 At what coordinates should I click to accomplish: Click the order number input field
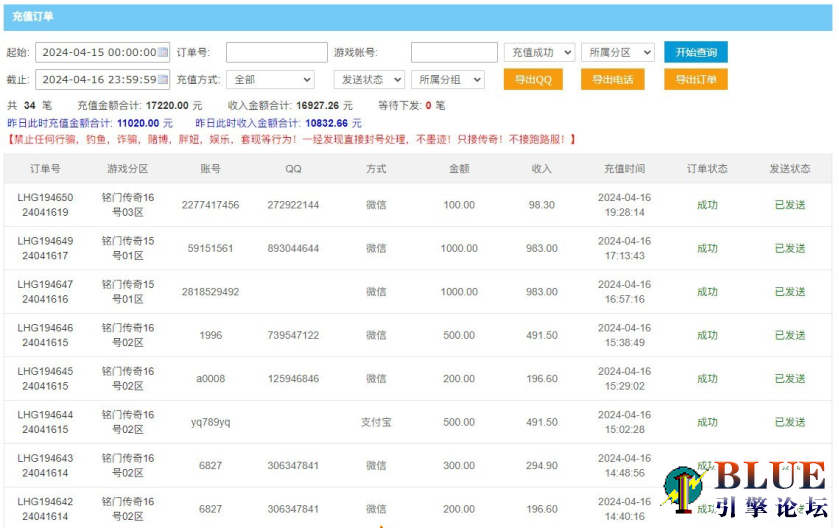(276, 53)
